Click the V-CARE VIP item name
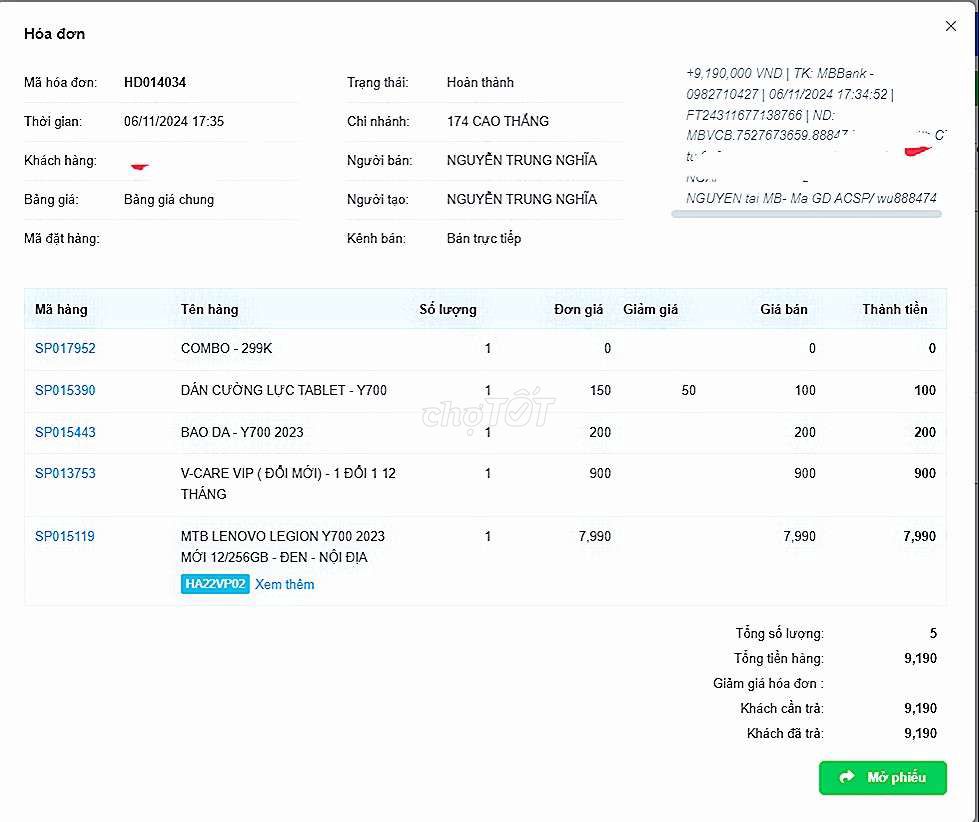979x822 pixels. (x=288, y=483)
